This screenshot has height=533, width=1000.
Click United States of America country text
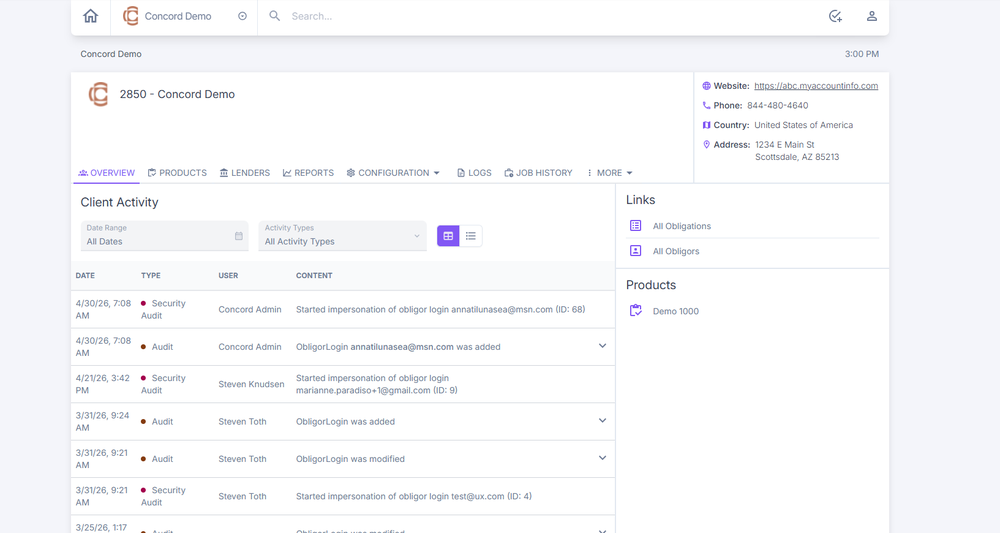point(804,125)
